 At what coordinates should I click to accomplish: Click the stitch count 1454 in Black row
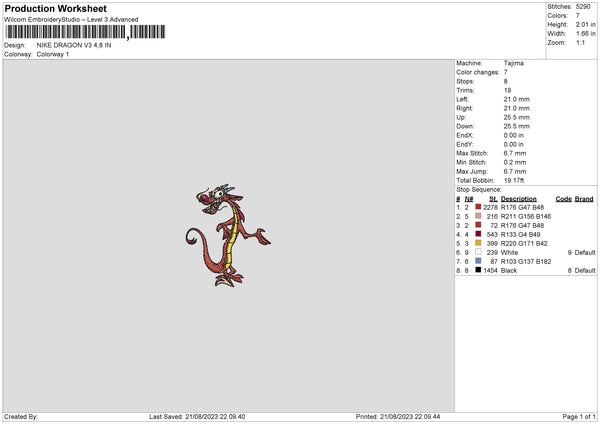(490, 271)
